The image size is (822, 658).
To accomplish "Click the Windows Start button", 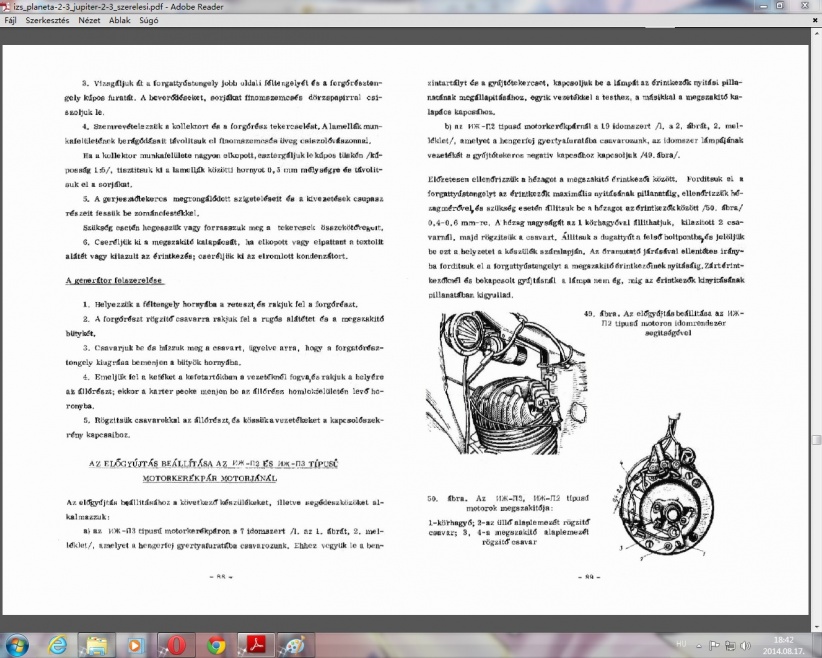I will coord(17,644).
